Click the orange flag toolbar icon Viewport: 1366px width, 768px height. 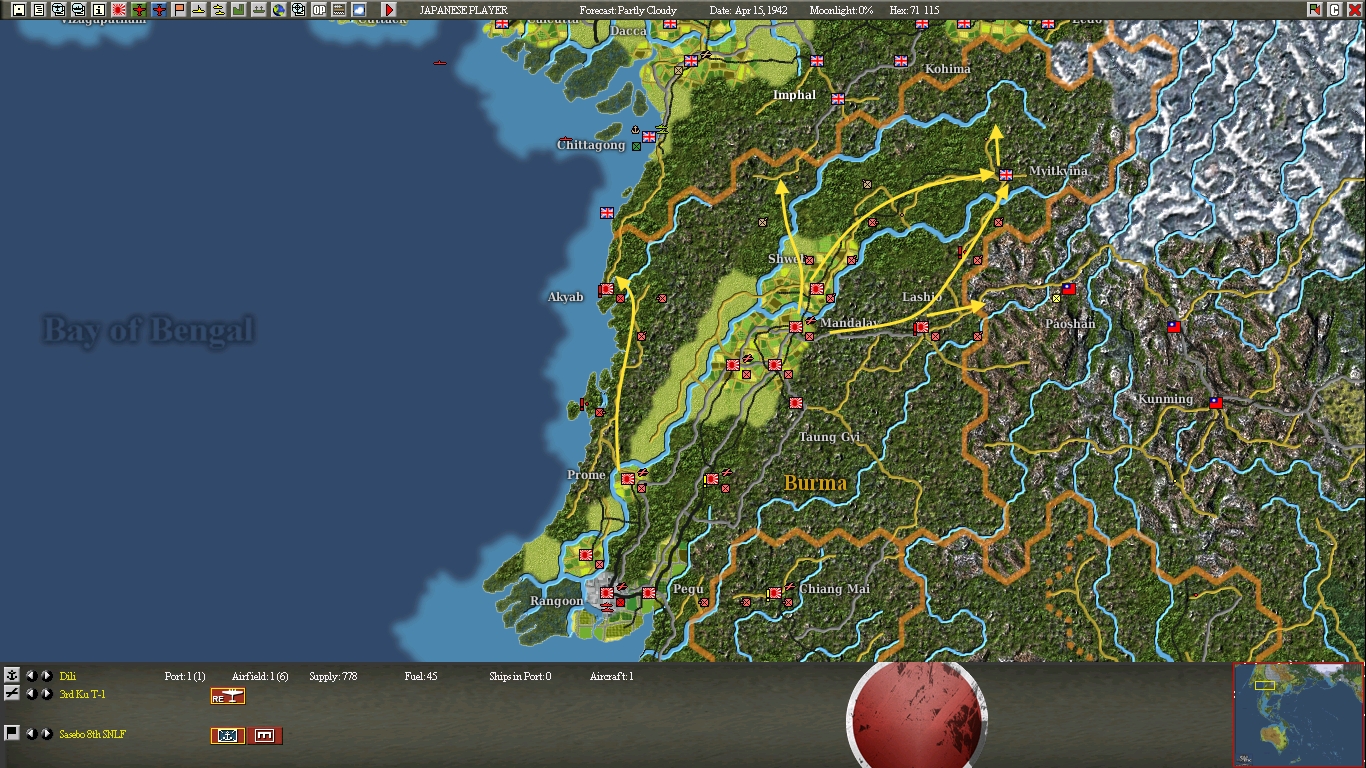click(x=178, y=10)
